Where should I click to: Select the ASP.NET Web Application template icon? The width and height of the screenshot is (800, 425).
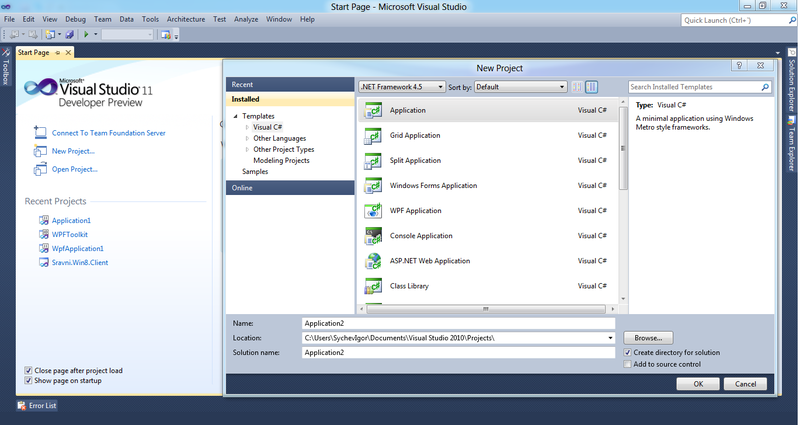[x=373, y=261]
